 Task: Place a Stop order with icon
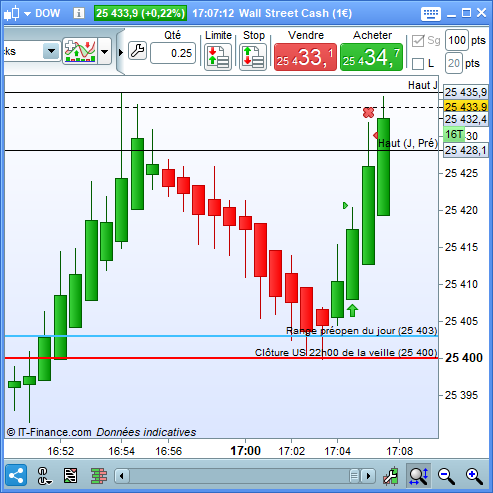click(253, 57)
